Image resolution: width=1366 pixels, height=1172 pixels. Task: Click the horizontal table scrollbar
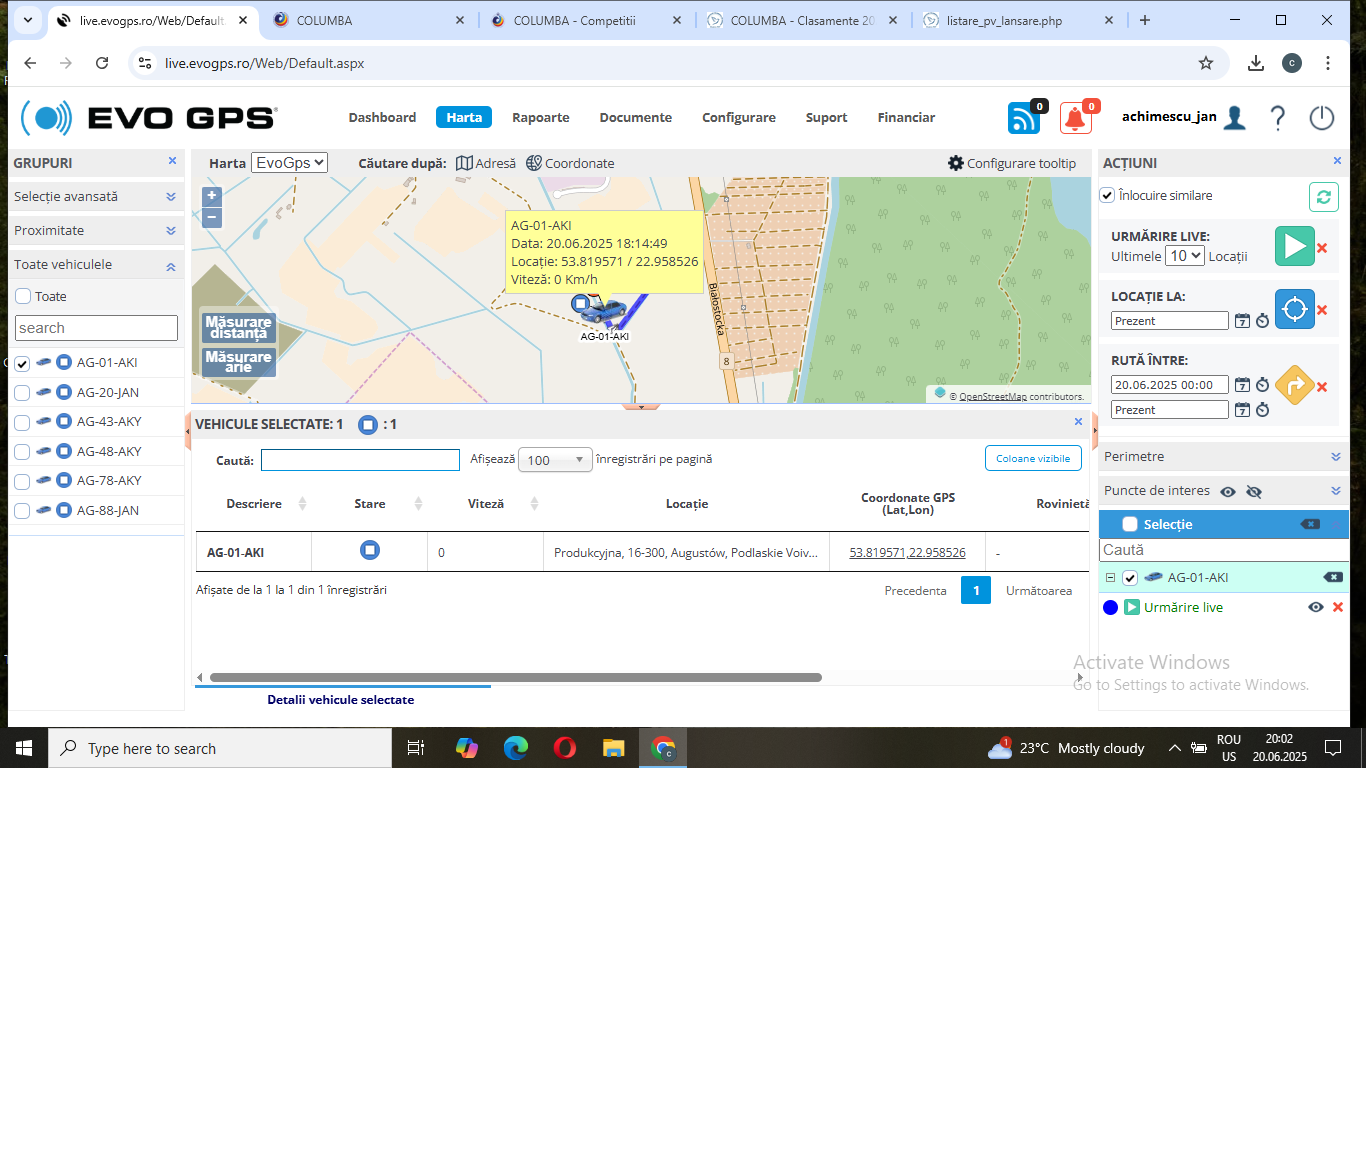pyautogui.click(x=515, y=677)
